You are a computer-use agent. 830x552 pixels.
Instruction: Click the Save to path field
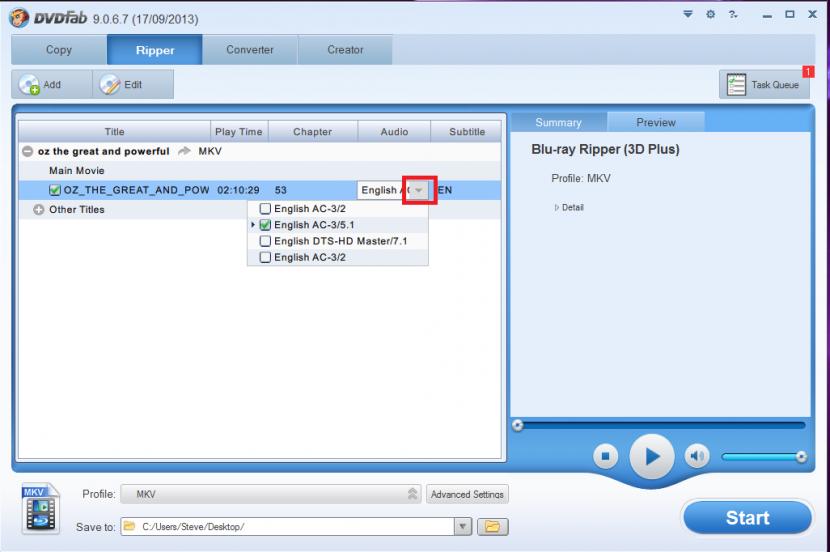click(x=287, y=527)
